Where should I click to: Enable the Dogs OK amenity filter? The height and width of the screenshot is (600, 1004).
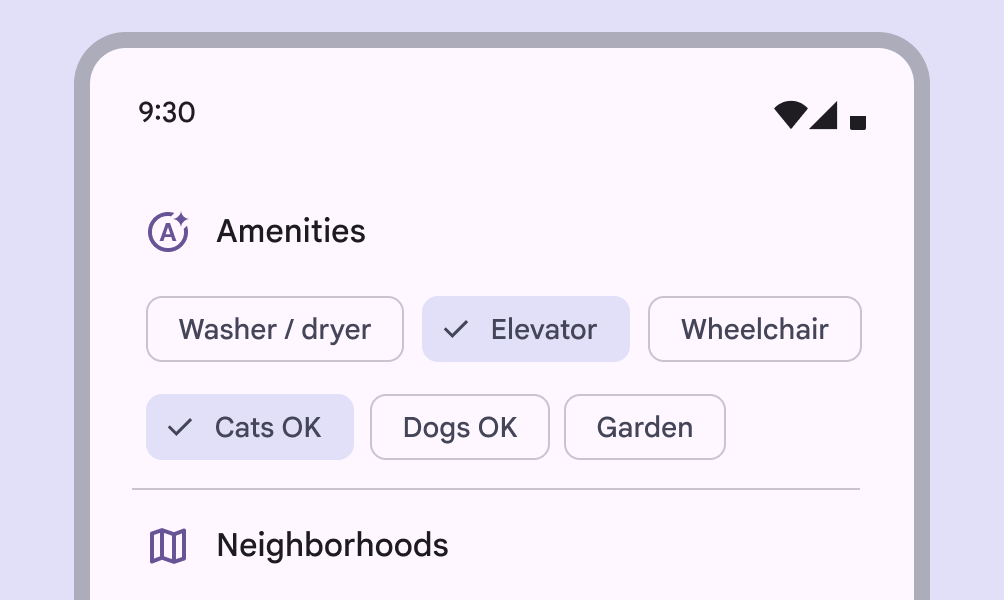click(x=459, y=427)
